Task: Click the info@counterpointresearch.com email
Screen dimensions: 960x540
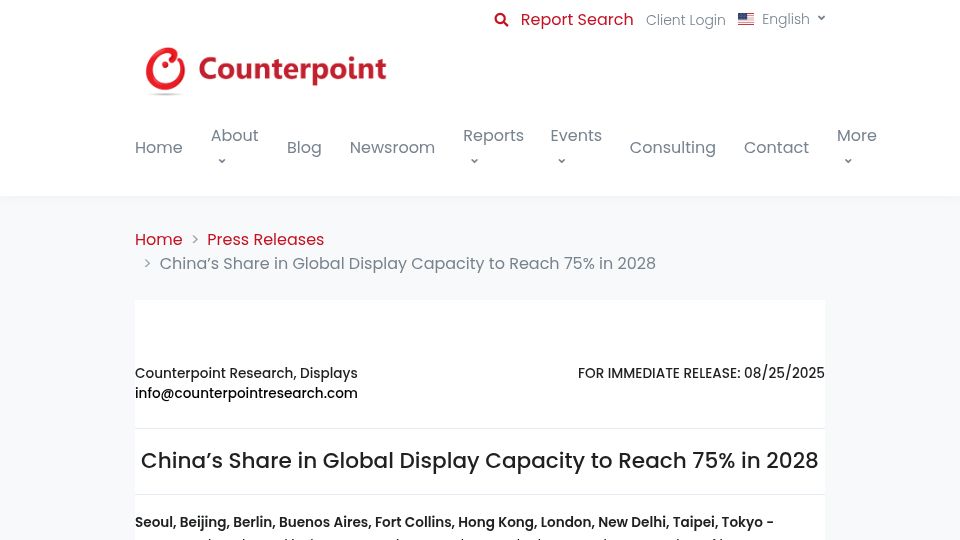Action: (246, 393)
